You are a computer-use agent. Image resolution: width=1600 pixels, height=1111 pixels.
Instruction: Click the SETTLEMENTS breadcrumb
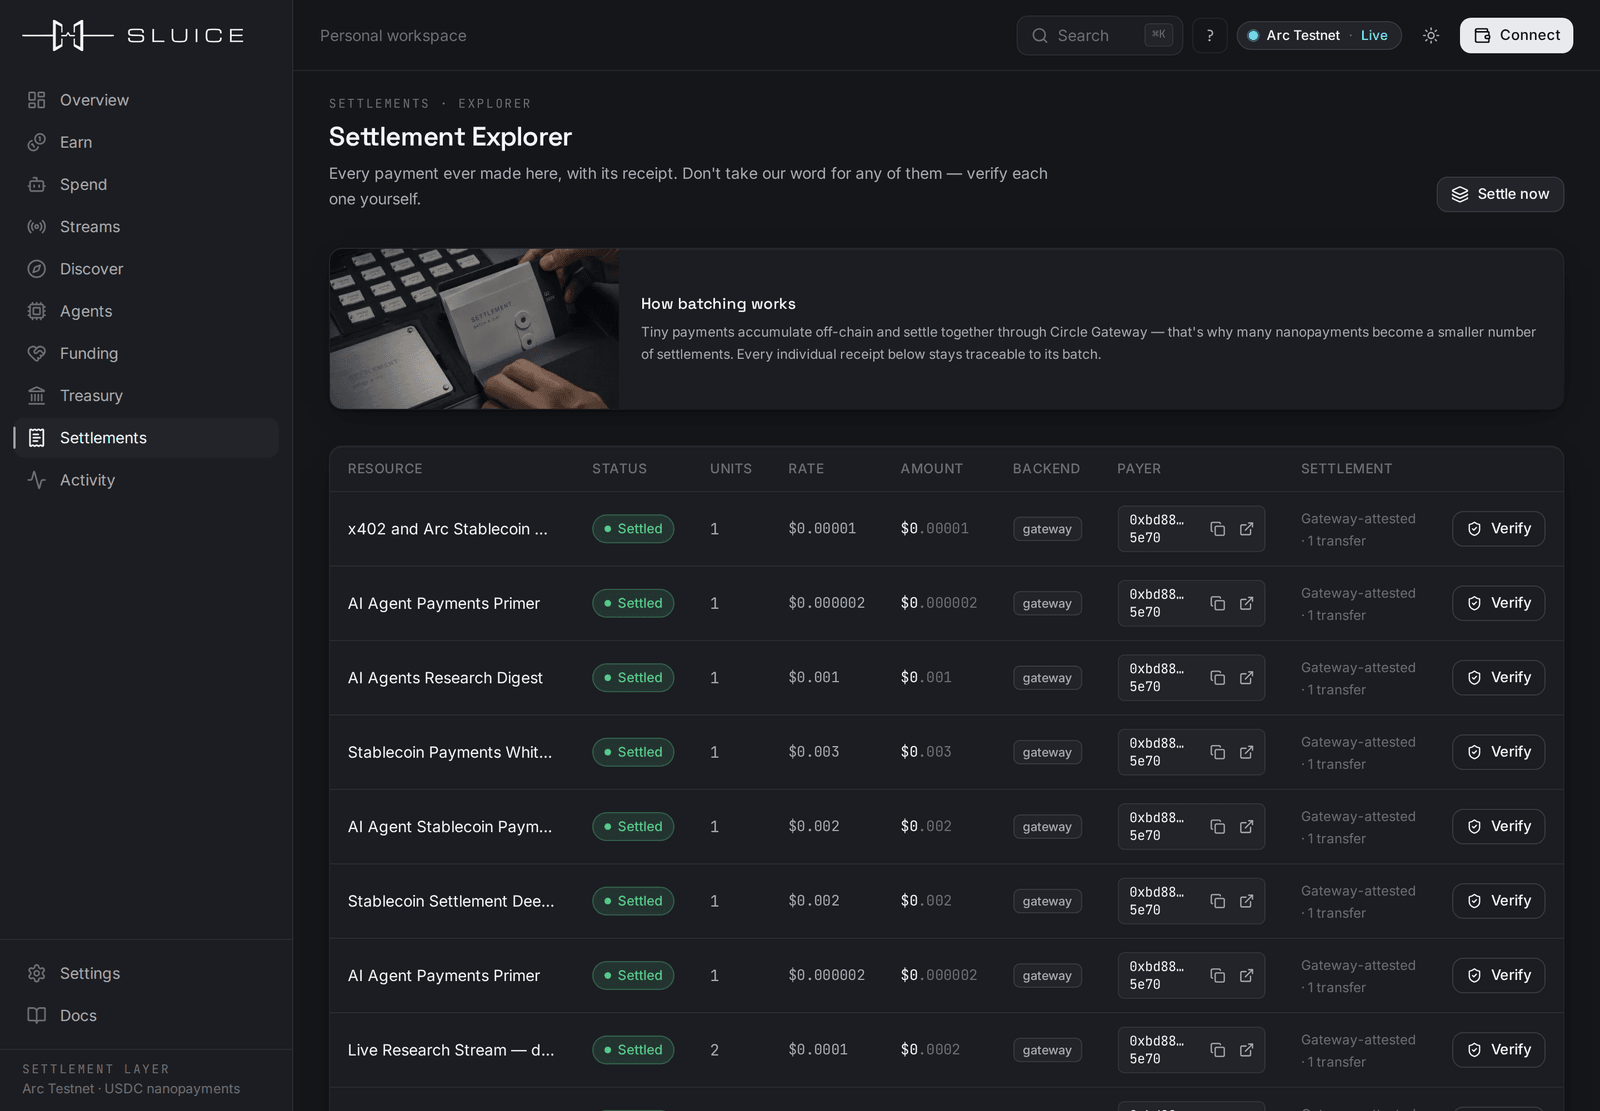coord(379,104)
